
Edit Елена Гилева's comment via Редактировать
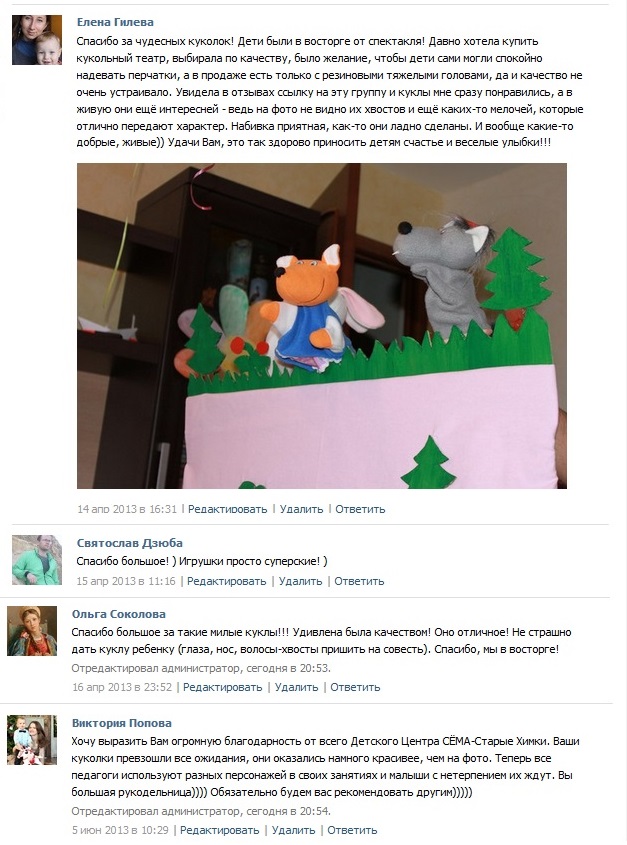(228, 509)
